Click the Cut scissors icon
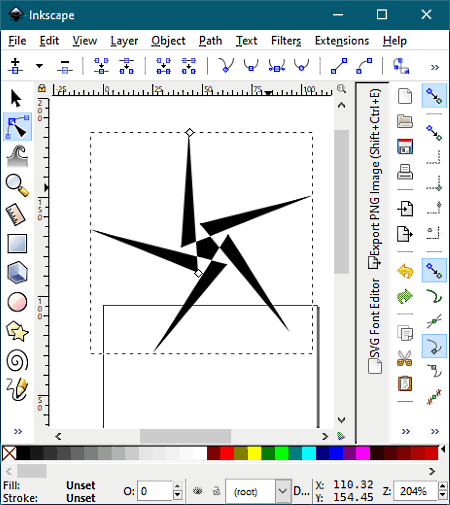This screenshot has width=450, height=505. coord(405,358)
